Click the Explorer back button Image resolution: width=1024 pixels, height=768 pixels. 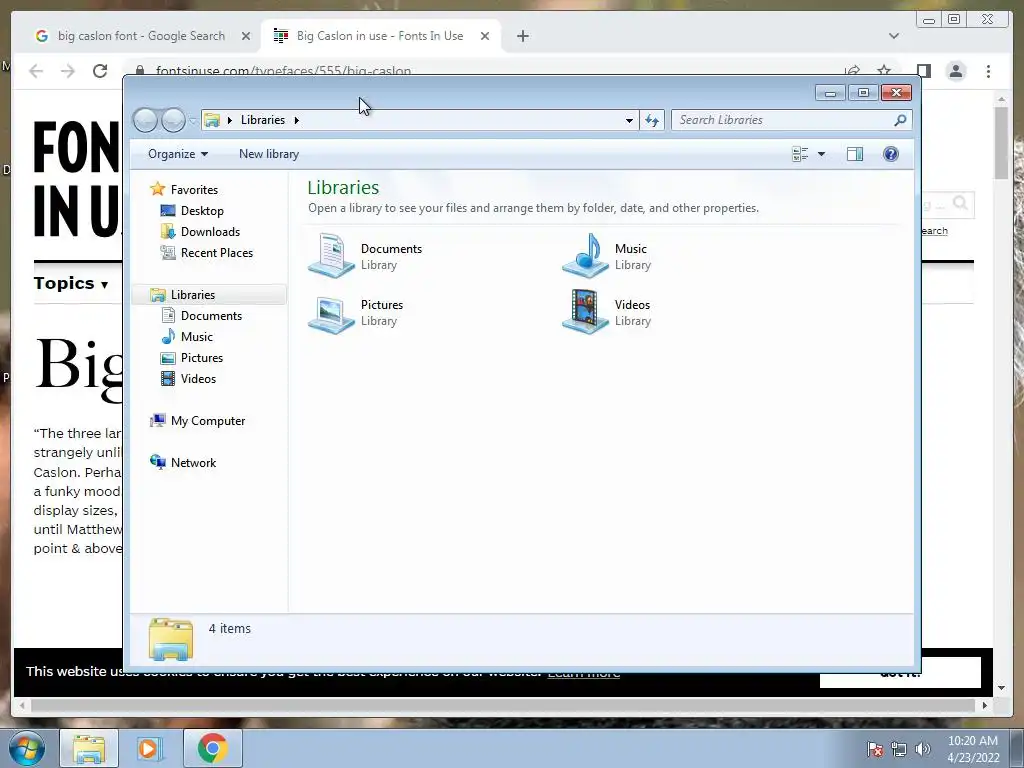tap(145, 120)
